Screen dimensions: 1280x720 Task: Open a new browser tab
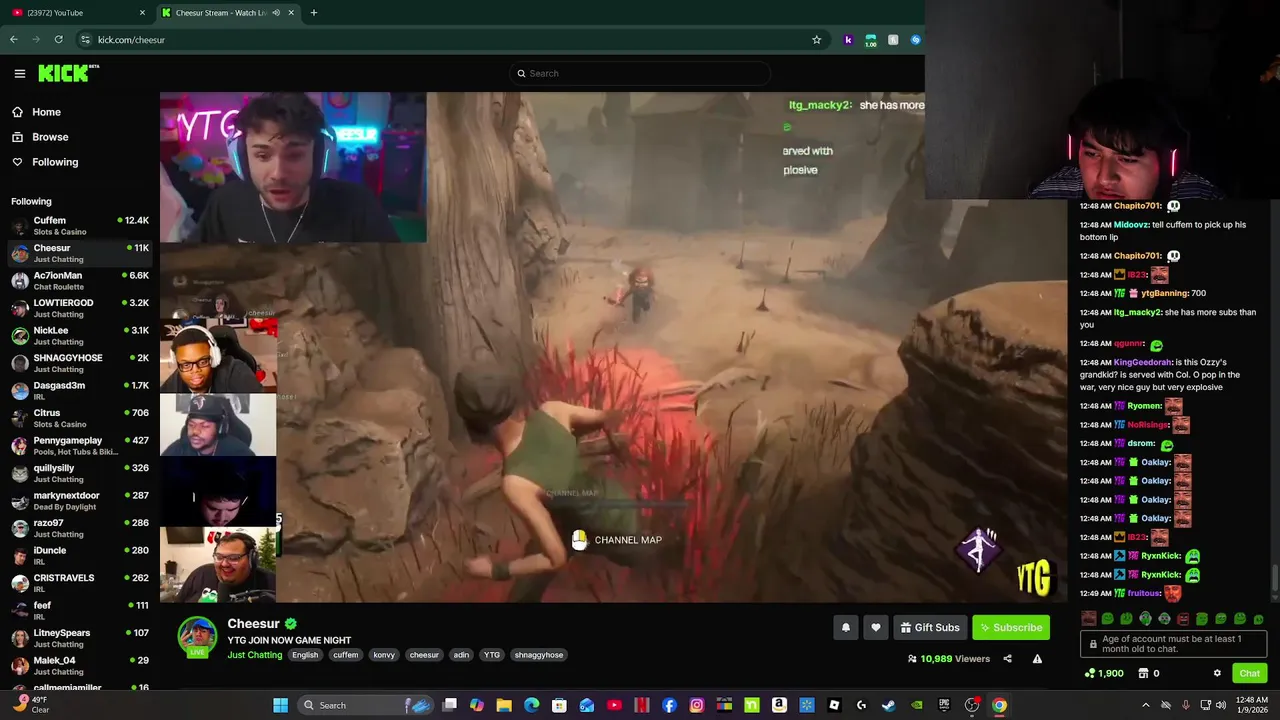click(x=314, y=13)
